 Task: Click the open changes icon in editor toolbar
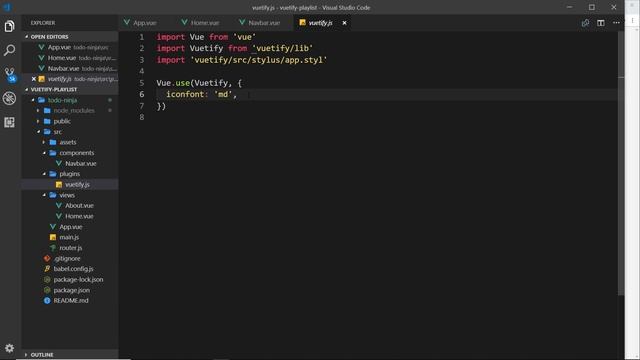pyautogui.click(x=585, y=23)
